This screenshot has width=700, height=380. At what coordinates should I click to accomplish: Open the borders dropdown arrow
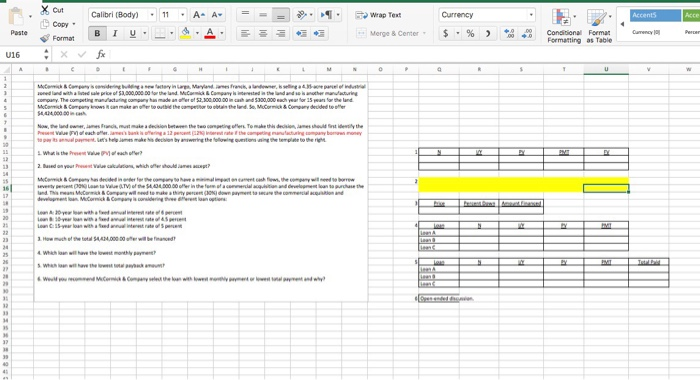(x=171, y=33)
